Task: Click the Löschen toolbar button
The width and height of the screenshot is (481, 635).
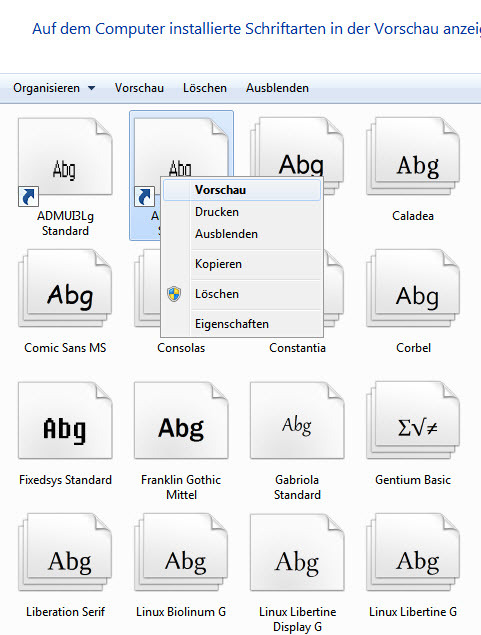Action: point(205,88)
